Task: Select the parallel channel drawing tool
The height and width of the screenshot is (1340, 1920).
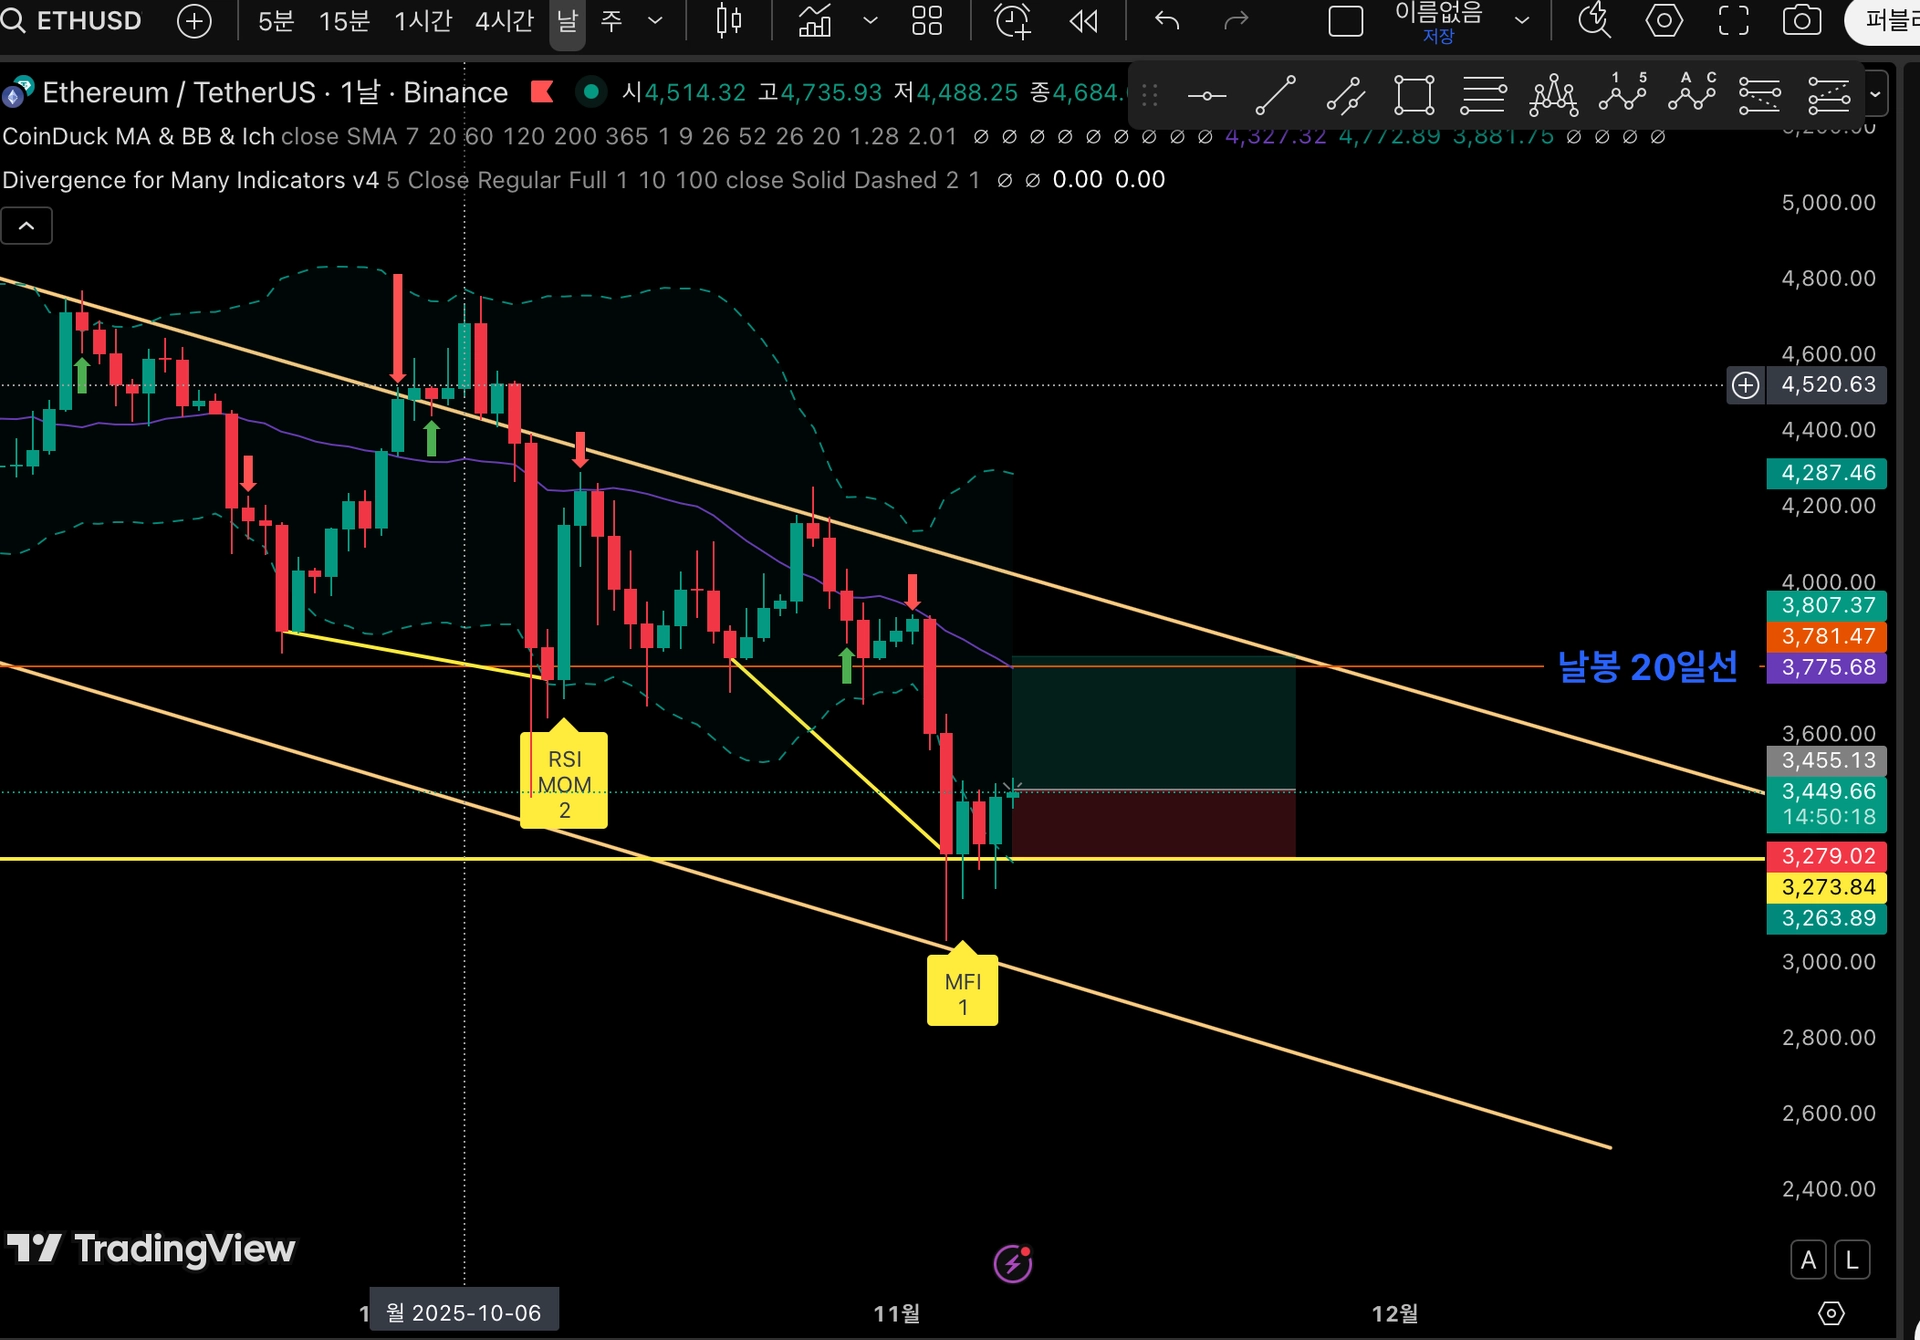Action: 1345,96
